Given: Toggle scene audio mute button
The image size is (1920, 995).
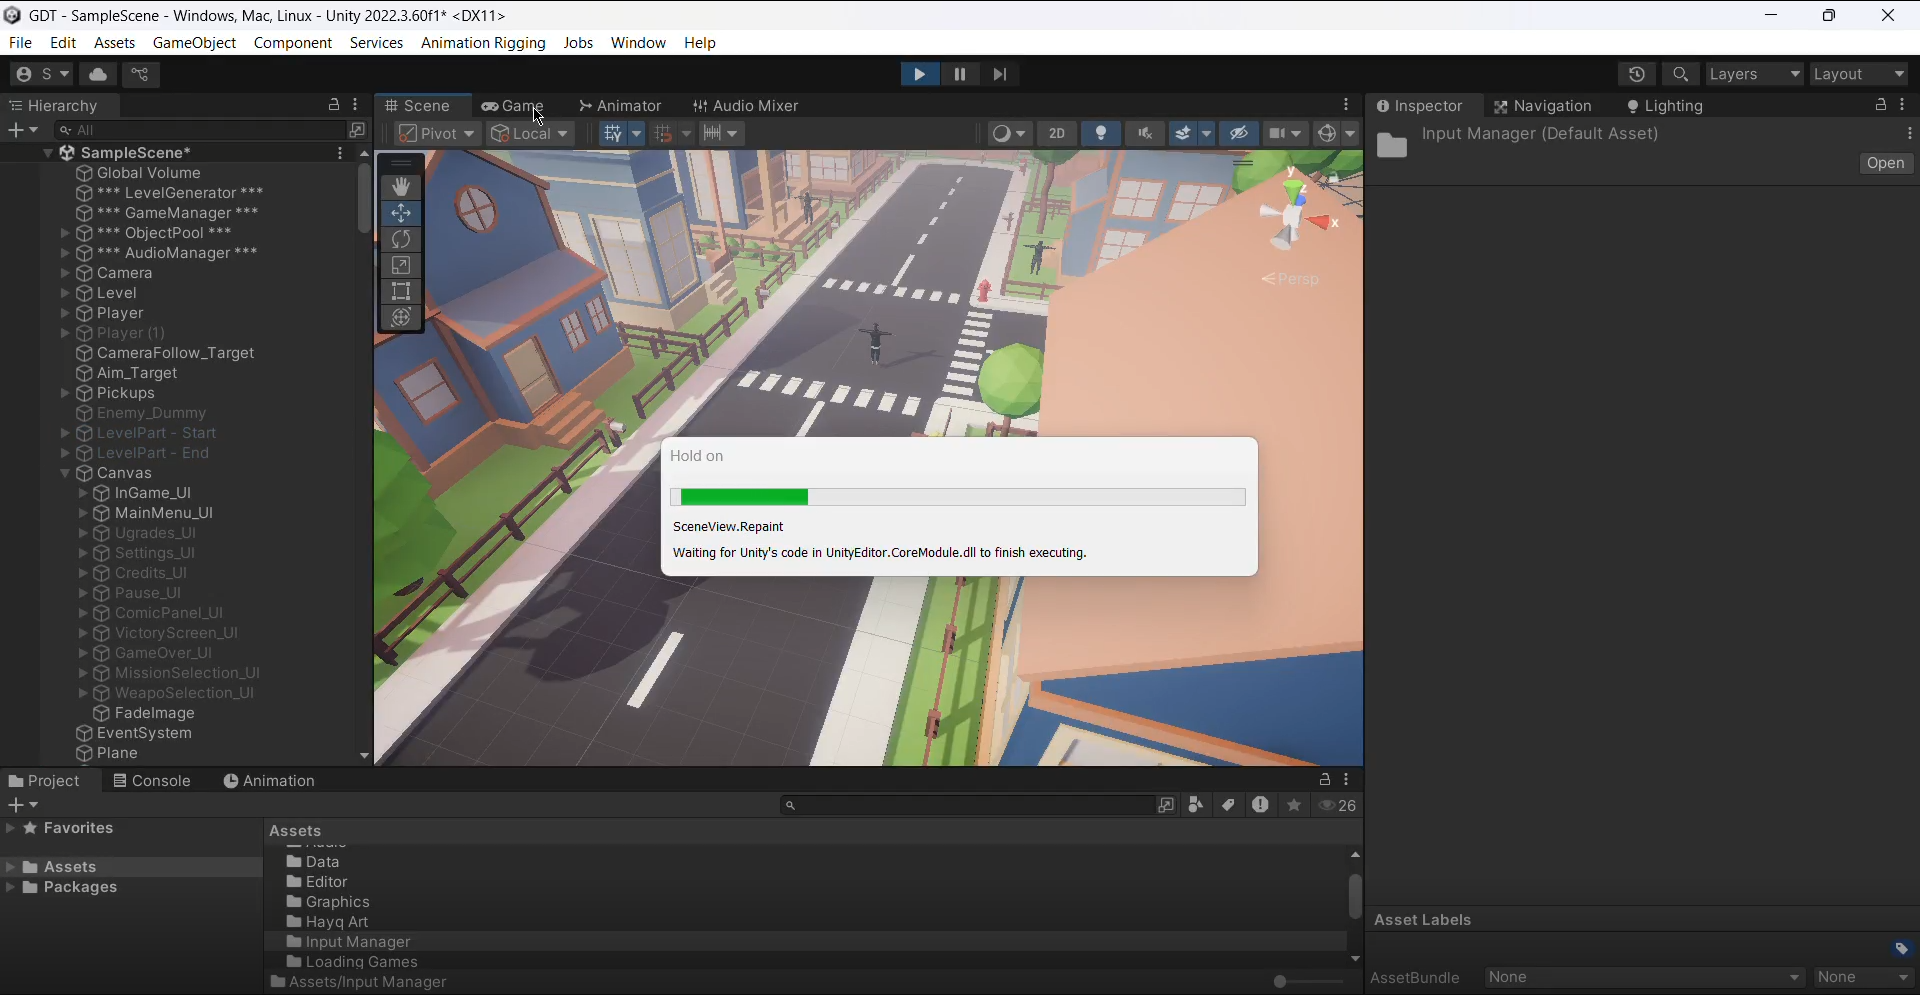Looking at the screenshot, I should tap(1145, 133).
